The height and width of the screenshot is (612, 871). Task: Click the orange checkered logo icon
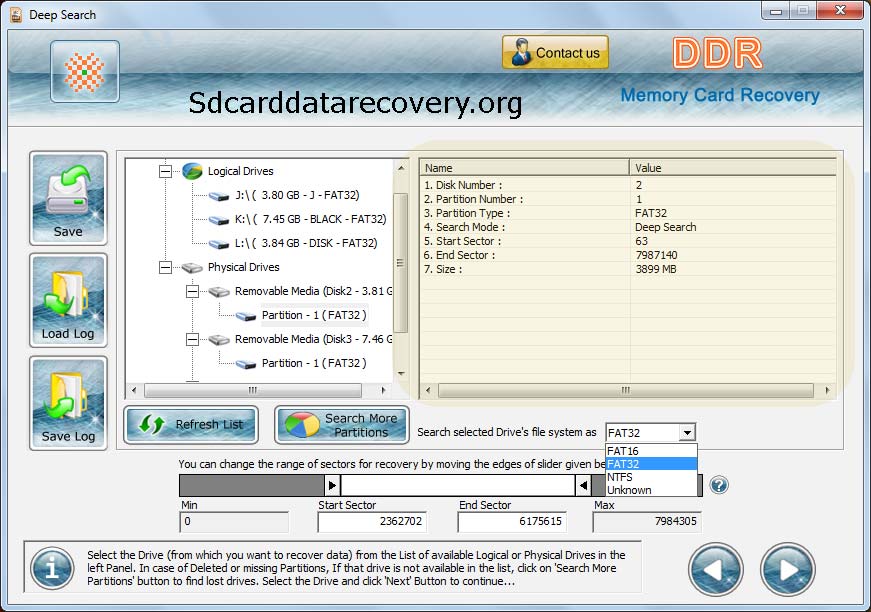(x=84, y=72)
